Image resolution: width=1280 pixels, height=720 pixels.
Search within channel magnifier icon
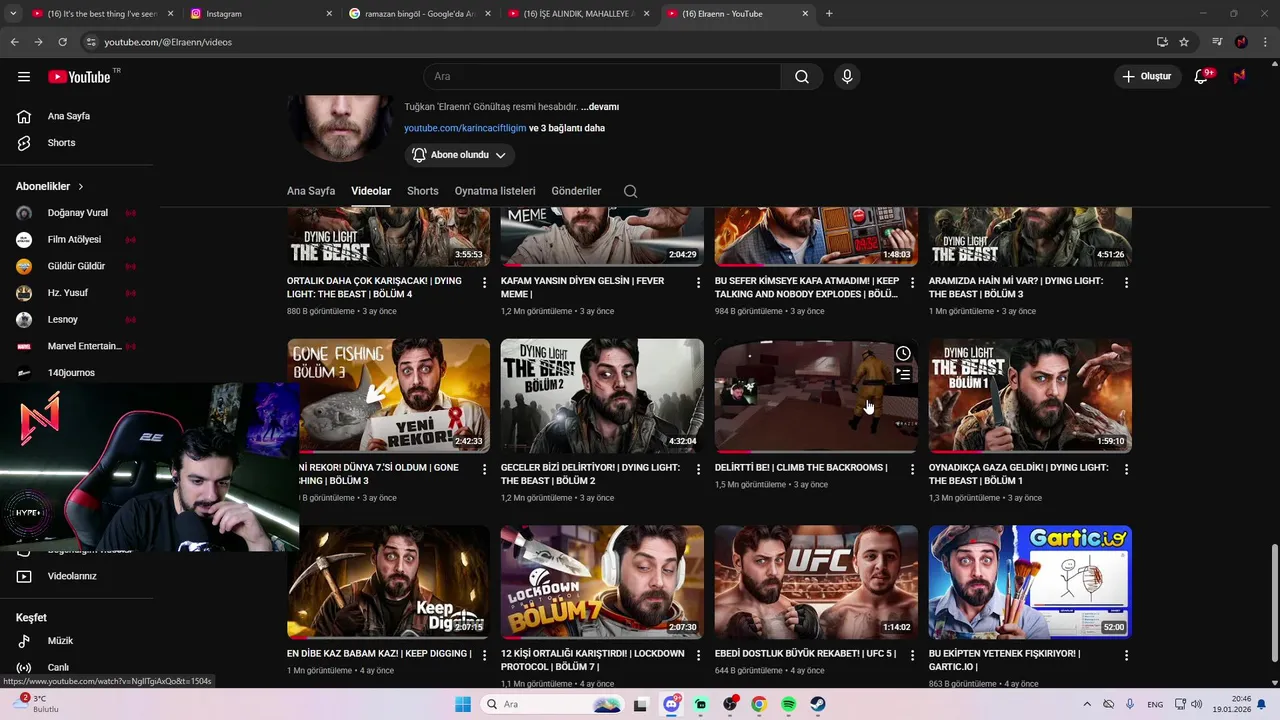pyautogui.click(x=630, y=191)
